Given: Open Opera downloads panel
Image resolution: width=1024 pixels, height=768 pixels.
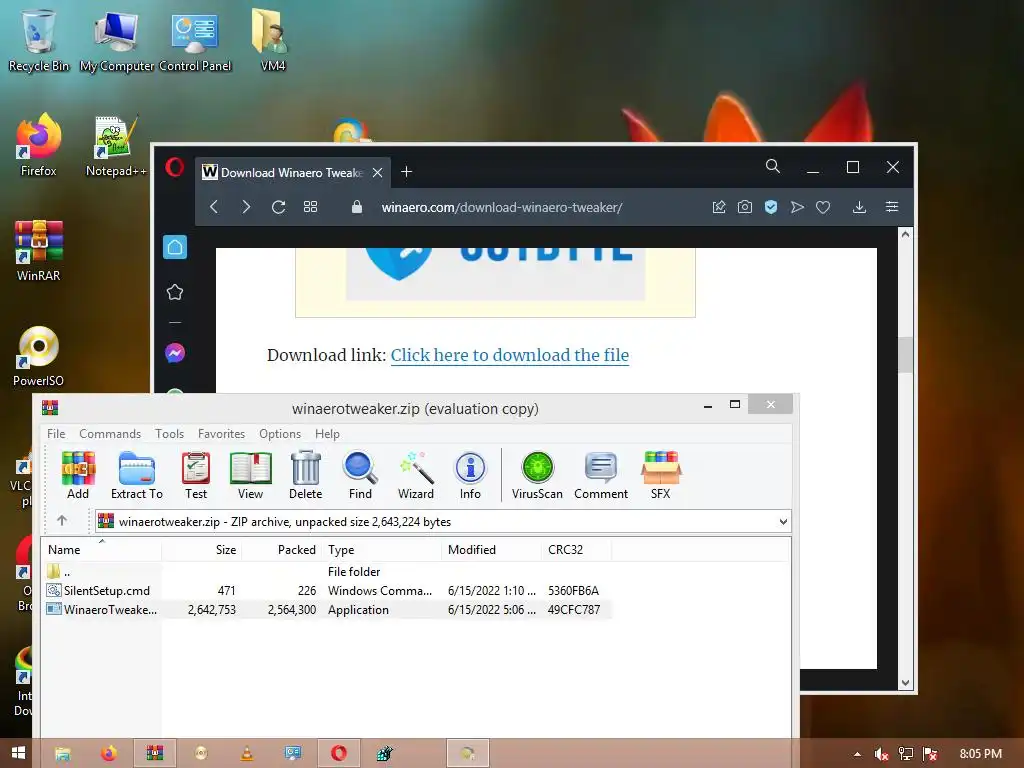Looking at the screenshot, I should point(859,207).
